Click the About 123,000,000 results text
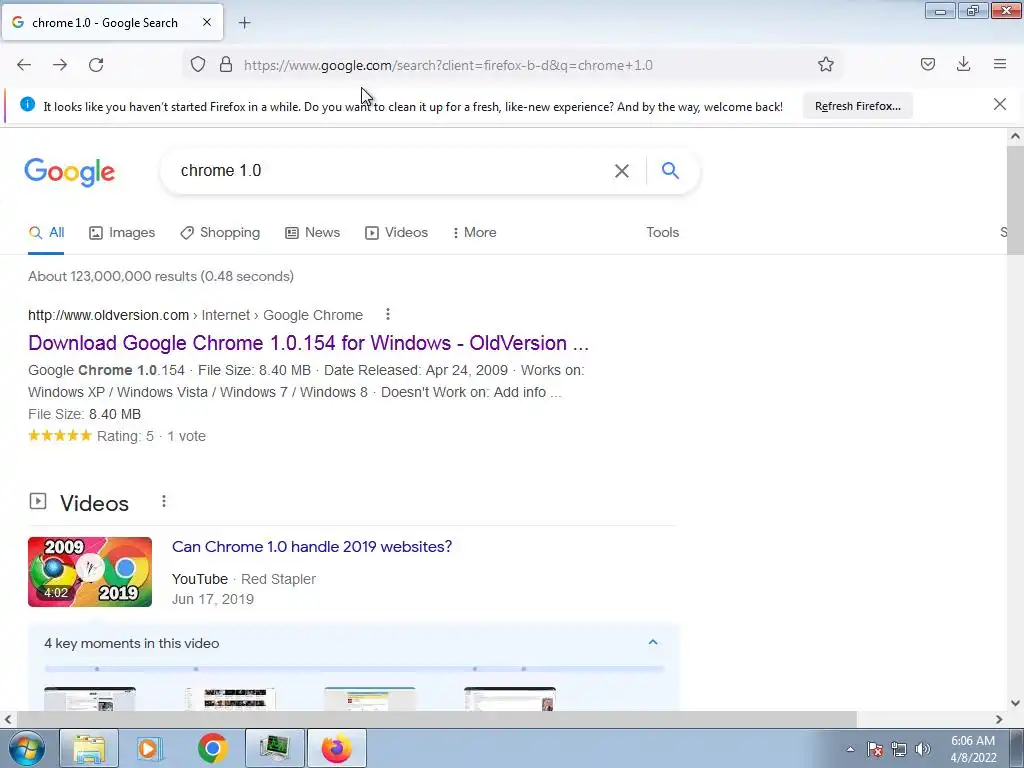This screenshot has width=1024, height=768. 161,276
